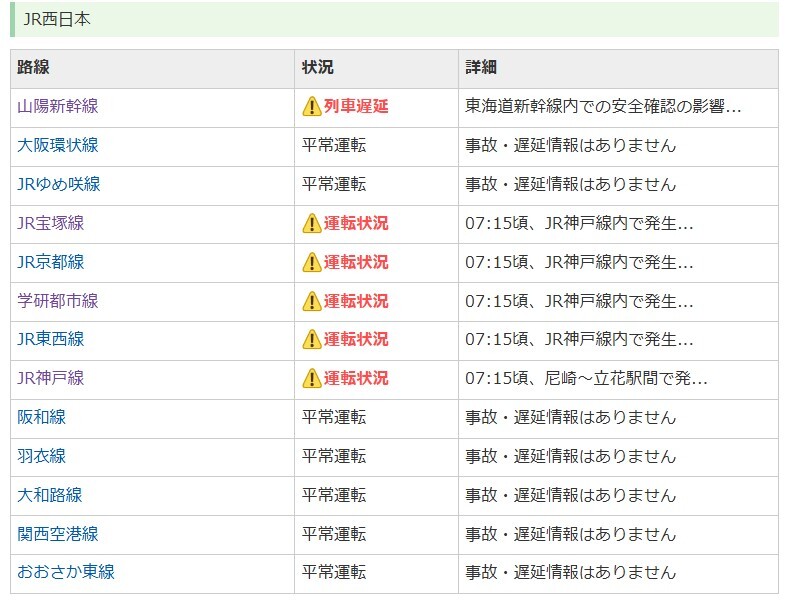
Task: Click warning icon beside 列車遅延 status
Action: 312,106
